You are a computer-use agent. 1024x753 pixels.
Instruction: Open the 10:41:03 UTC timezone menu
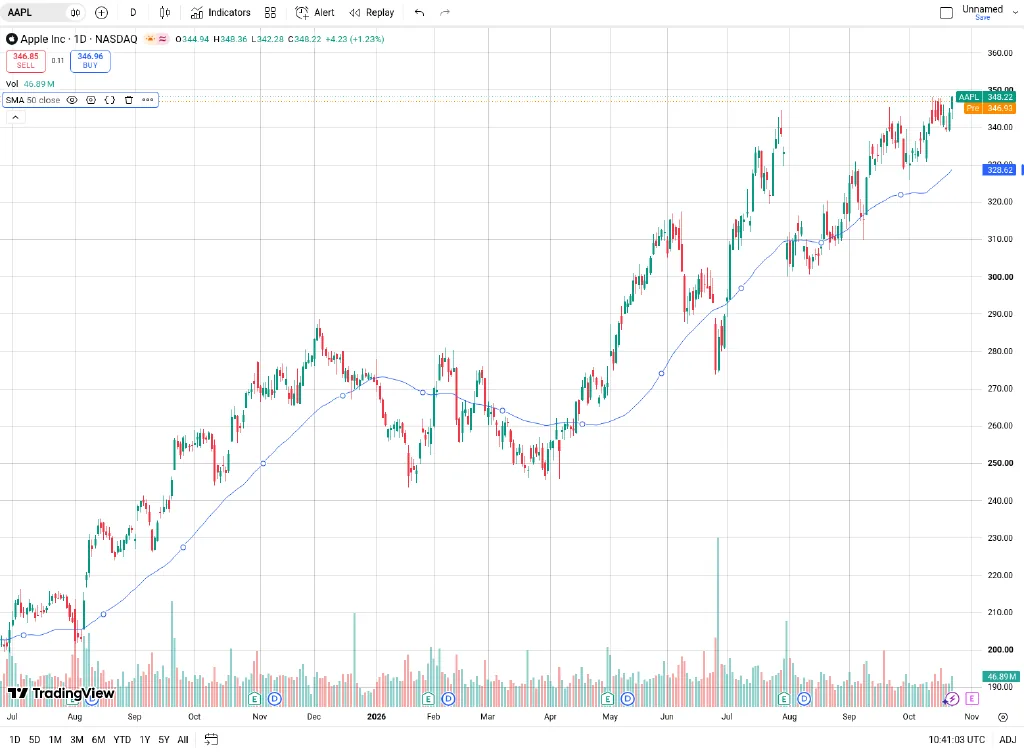[x=957, y=739]
